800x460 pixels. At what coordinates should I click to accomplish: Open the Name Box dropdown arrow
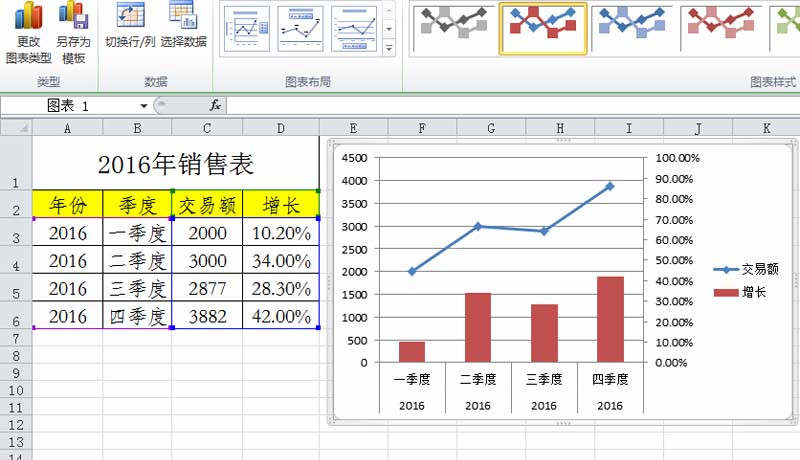(144, 106)
